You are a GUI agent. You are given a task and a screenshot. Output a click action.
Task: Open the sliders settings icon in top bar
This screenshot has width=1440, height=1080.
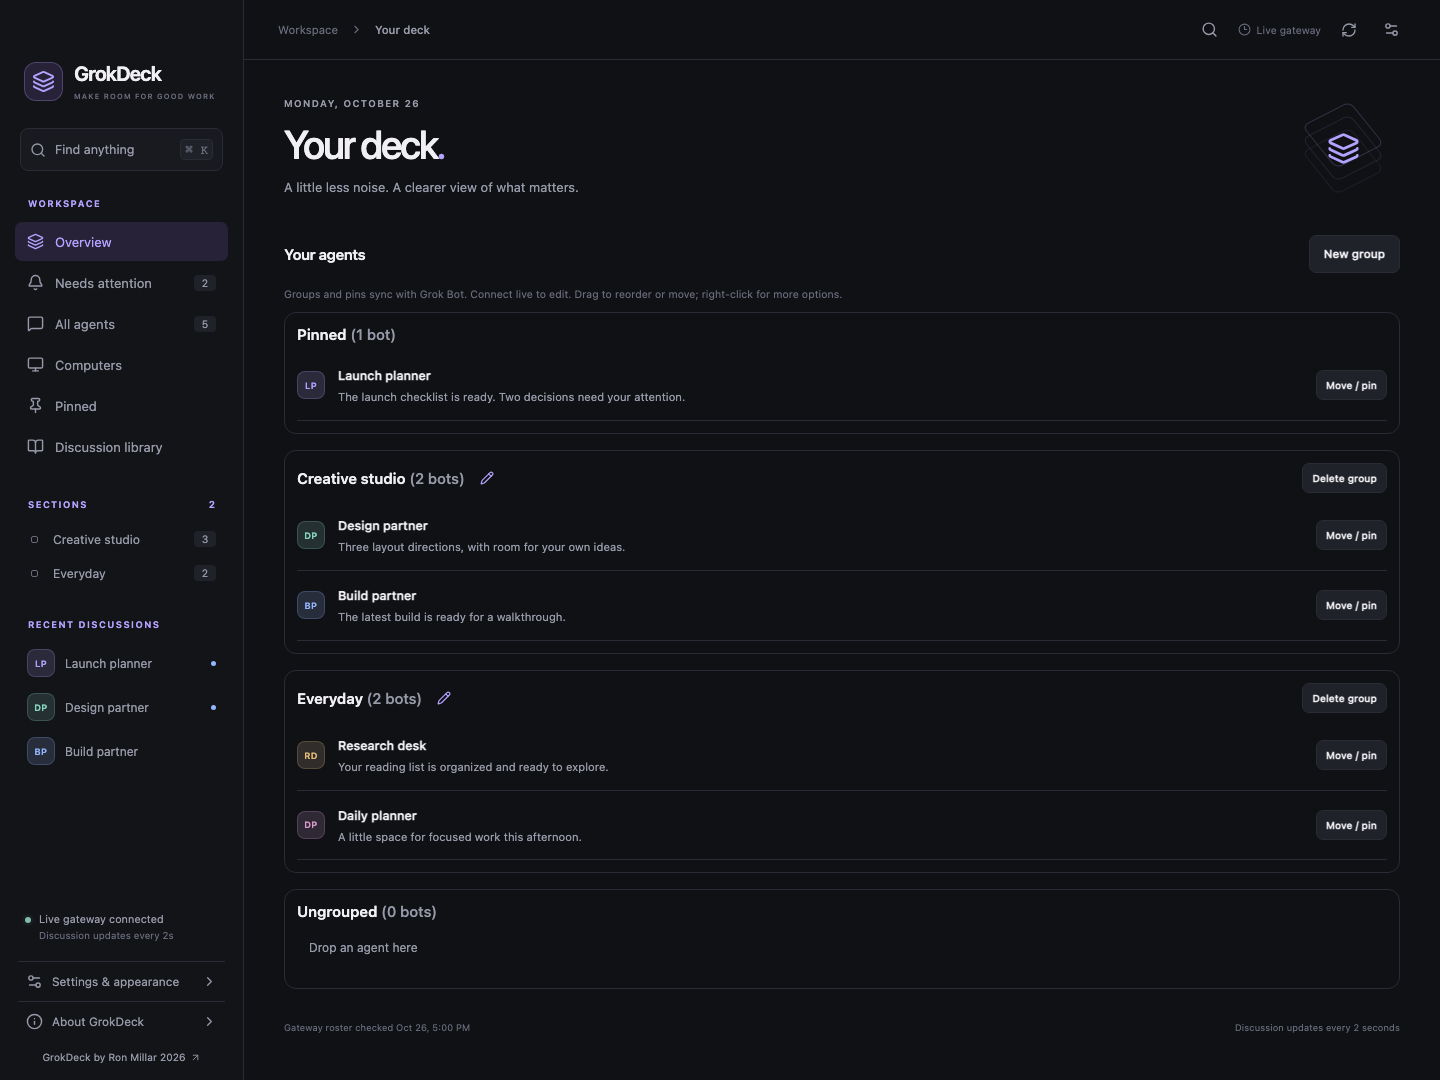click(x=1391, y=30)
